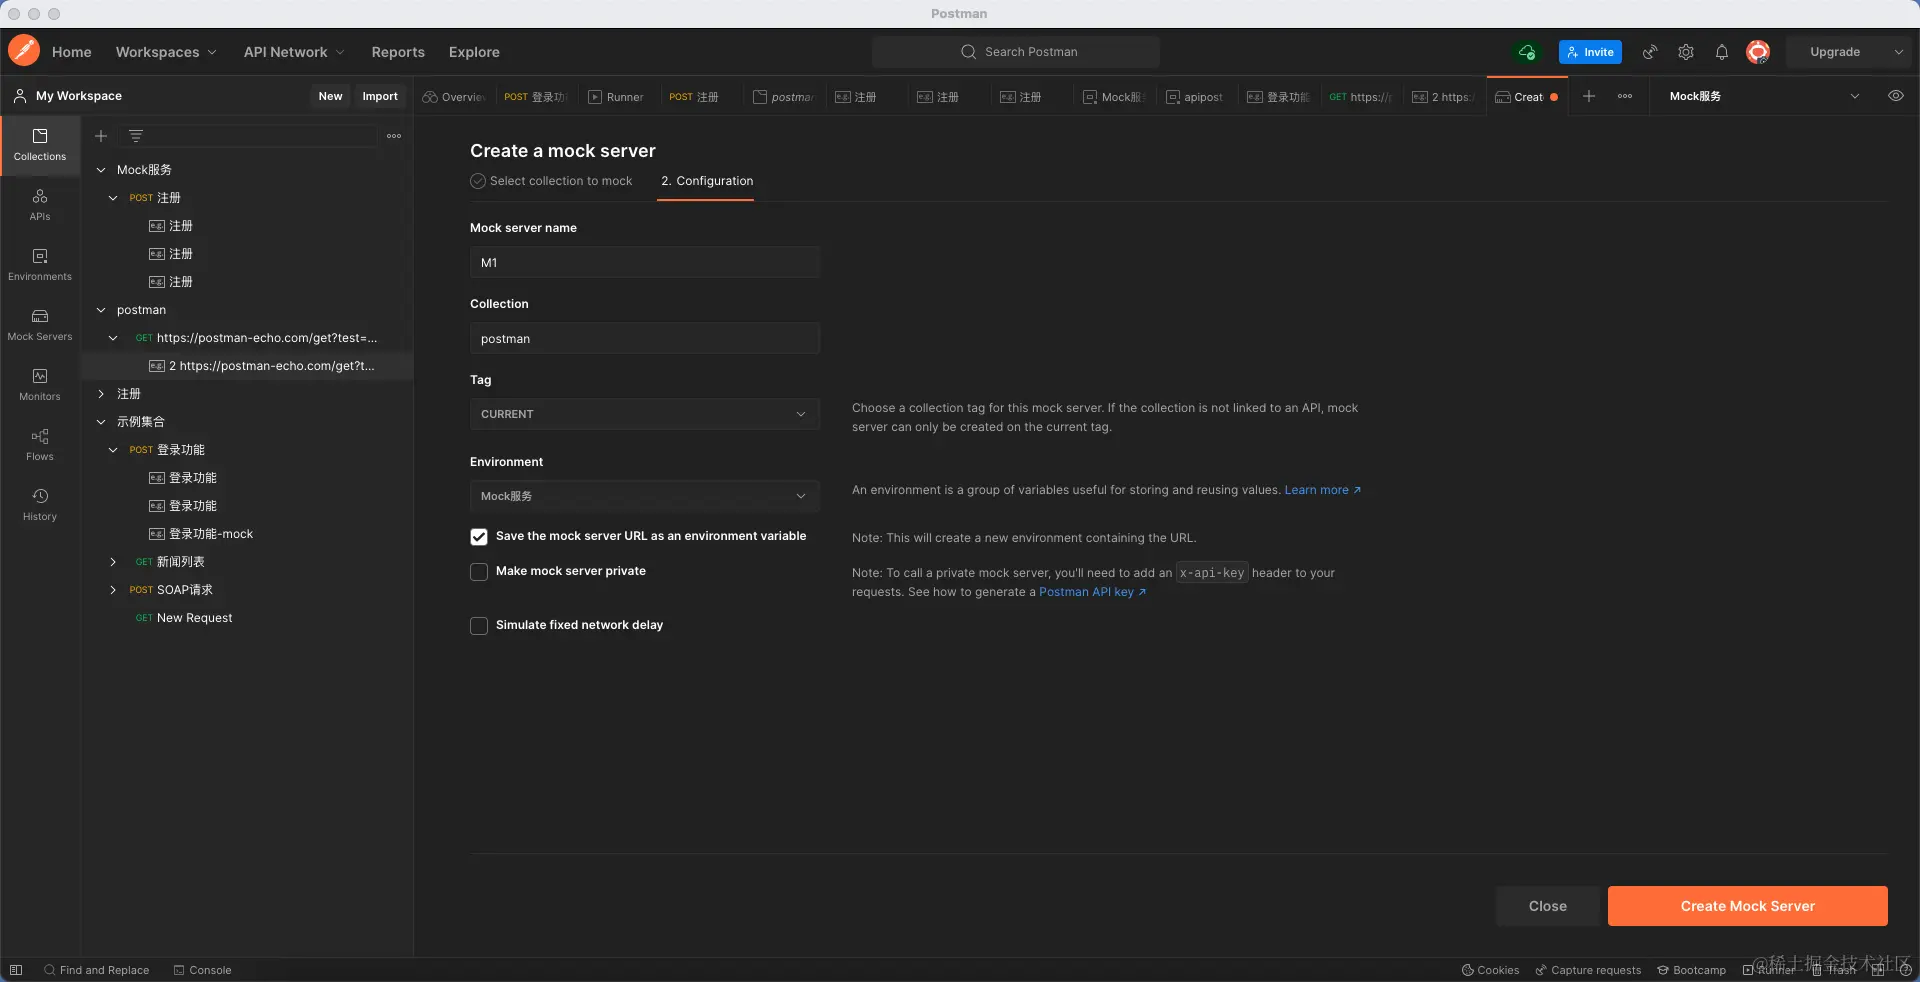Image resolution: width=1920 pixels, height=982 pixels.
Task: Click Create Mock Server button
Action: [x=1747, y=906]
